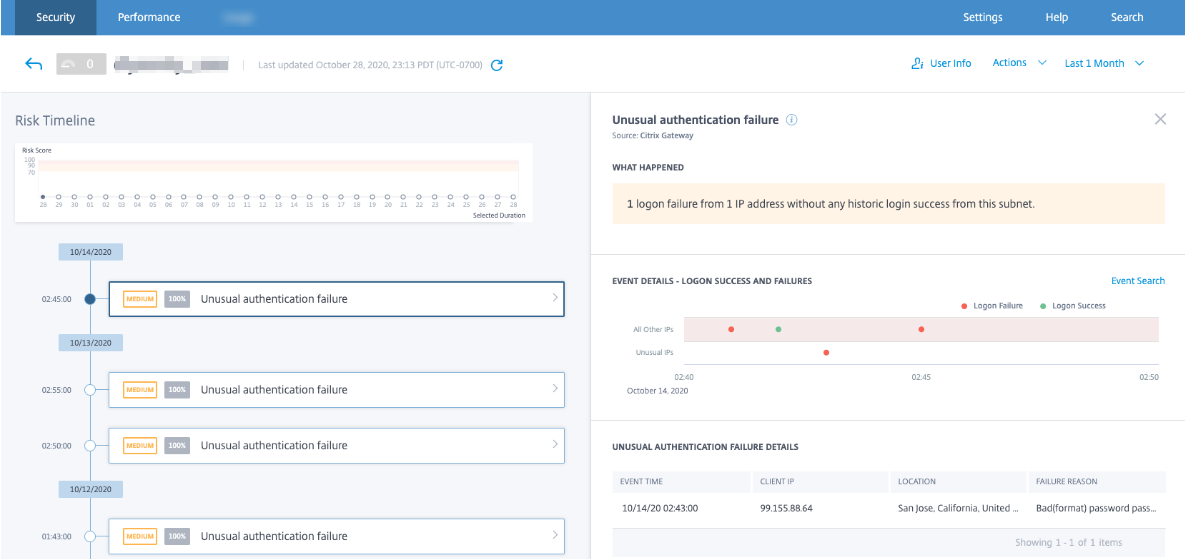1185x559 pixels.
Task: Open Search in top bar
Action: point(1127,17)
